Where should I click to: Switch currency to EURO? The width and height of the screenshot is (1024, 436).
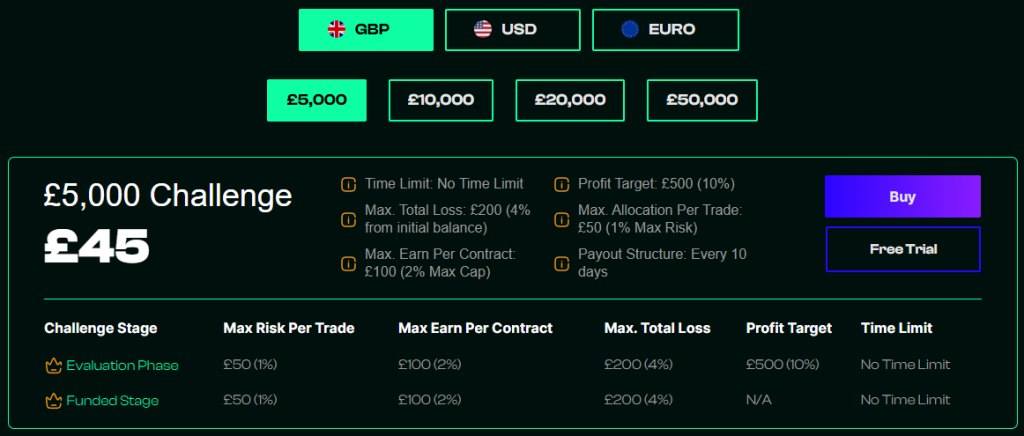[x=665, y=30]
